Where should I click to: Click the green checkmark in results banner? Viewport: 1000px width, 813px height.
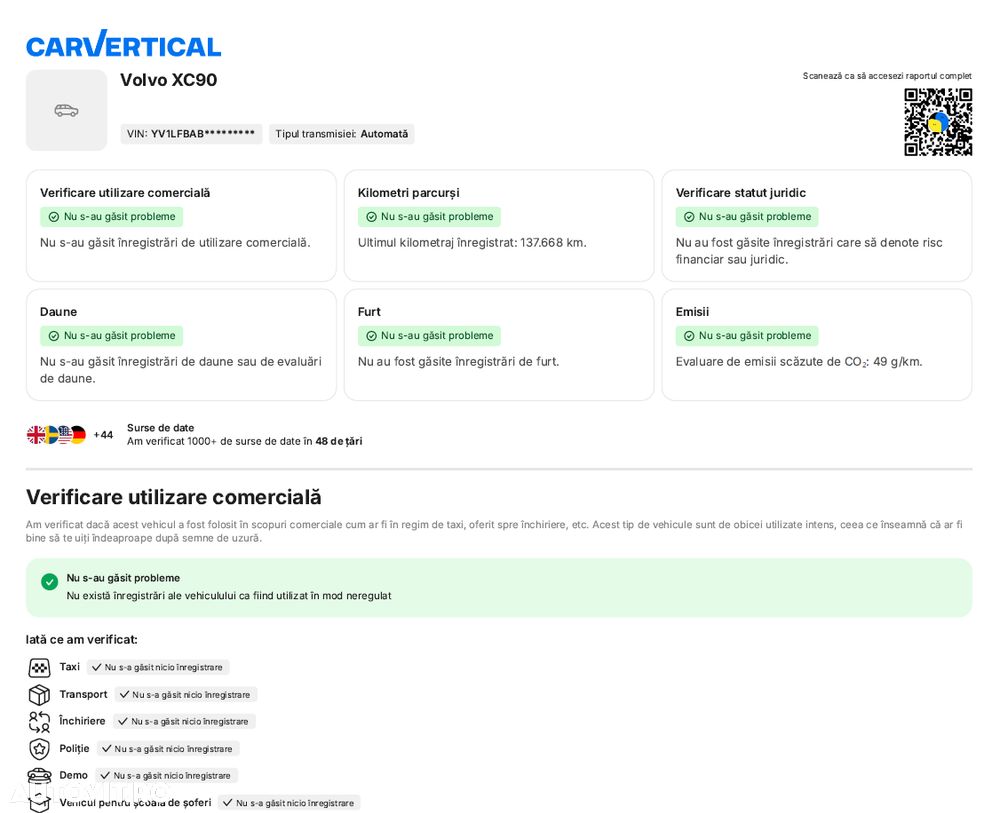tap(50, 582)
